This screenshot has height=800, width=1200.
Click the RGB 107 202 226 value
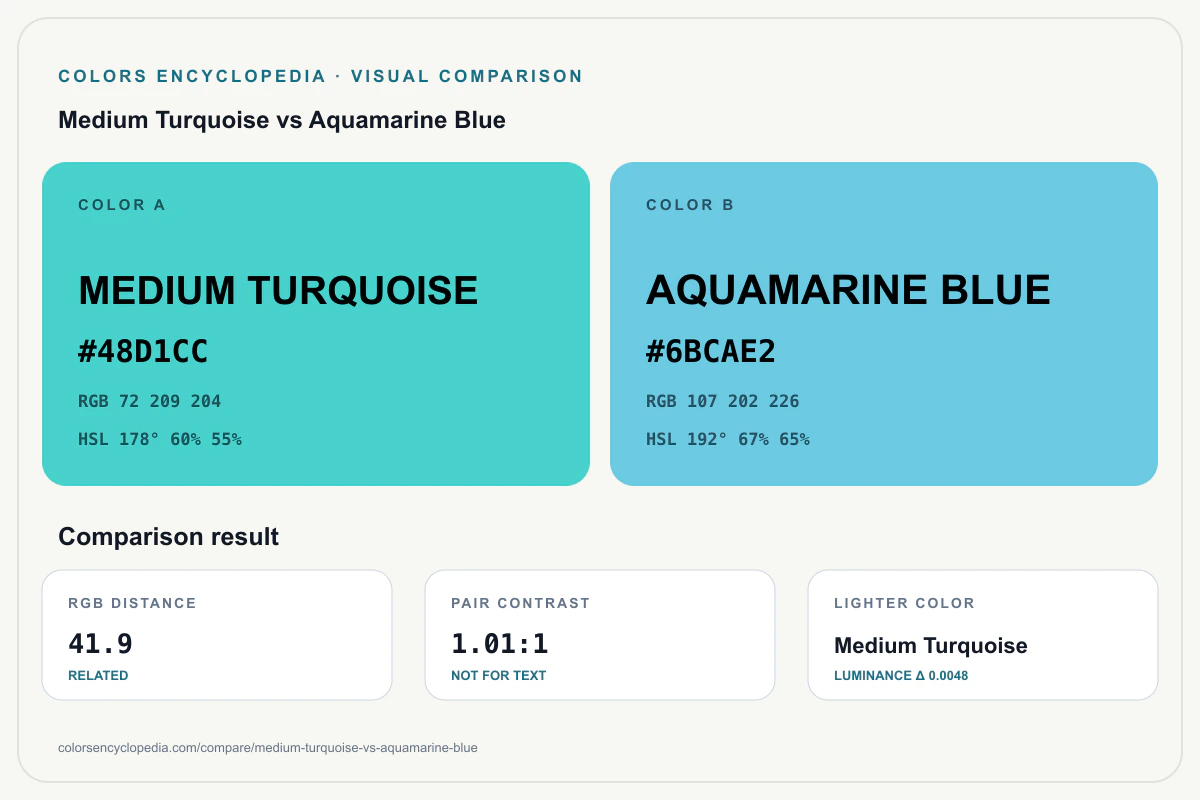coord(723,402)
